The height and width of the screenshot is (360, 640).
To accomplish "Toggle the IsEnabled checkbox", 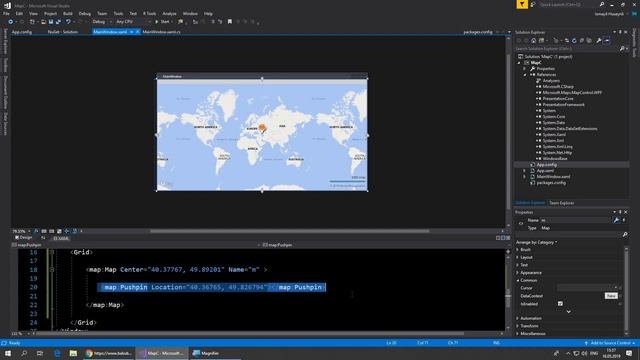I will (560, 304).
